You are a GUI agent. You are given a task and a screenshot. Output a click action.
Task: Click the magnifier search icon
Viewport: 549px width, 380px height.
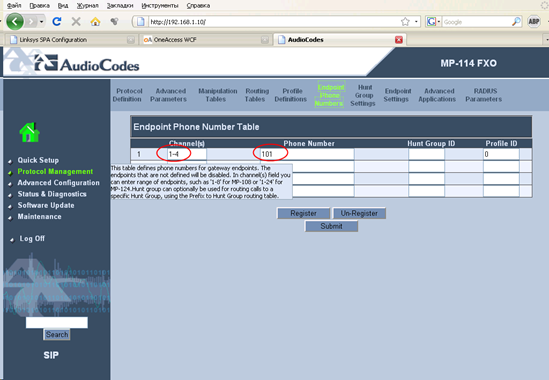click(516, 22)
